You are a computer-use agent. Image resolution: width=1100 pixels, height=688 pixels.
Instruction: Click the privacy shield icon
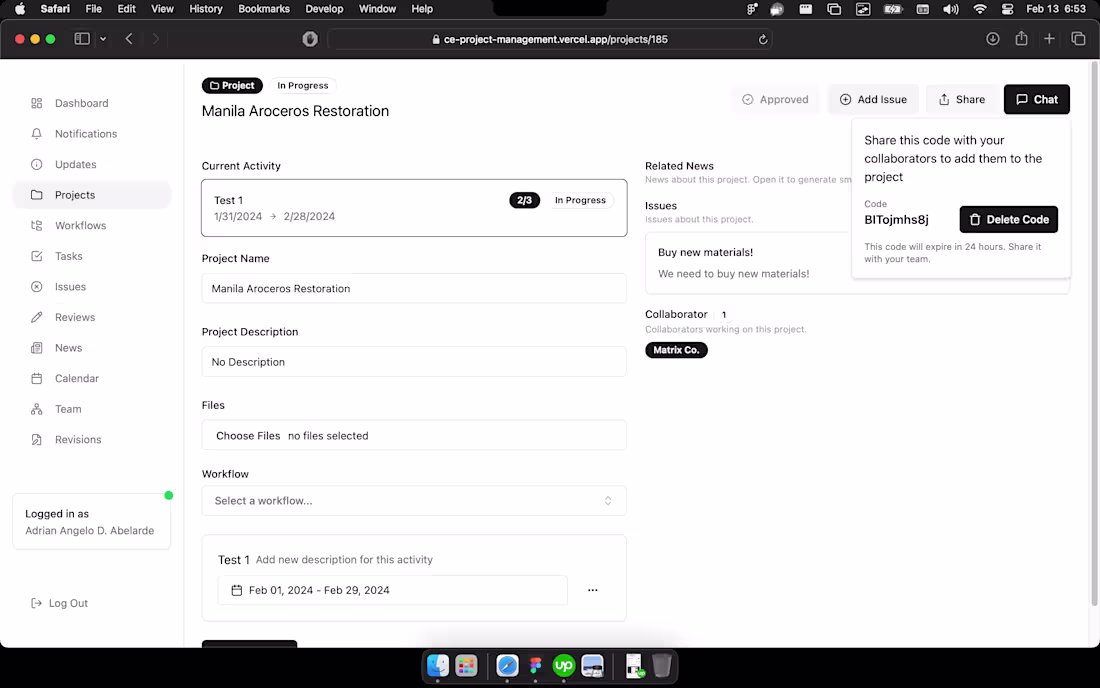click(310, 39)
